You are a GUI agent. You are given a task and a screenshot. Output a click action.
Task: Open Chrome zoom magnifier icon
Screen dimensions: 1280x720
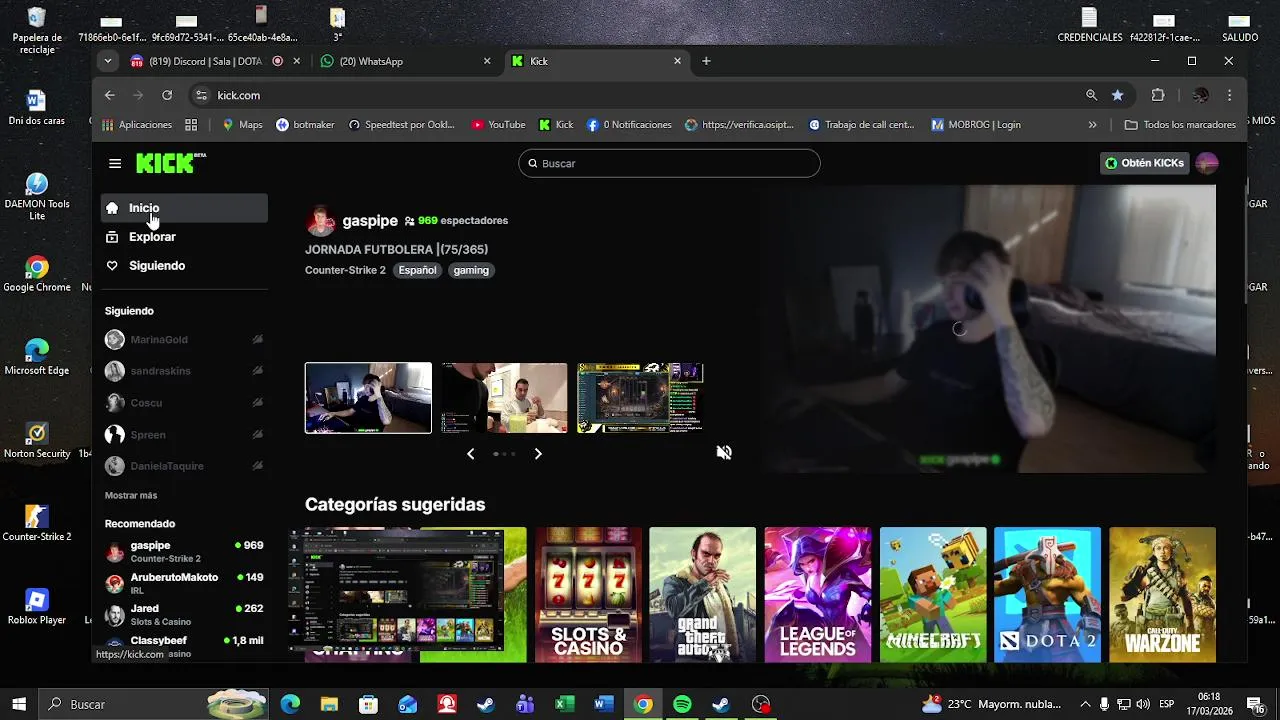point(1091,95)
